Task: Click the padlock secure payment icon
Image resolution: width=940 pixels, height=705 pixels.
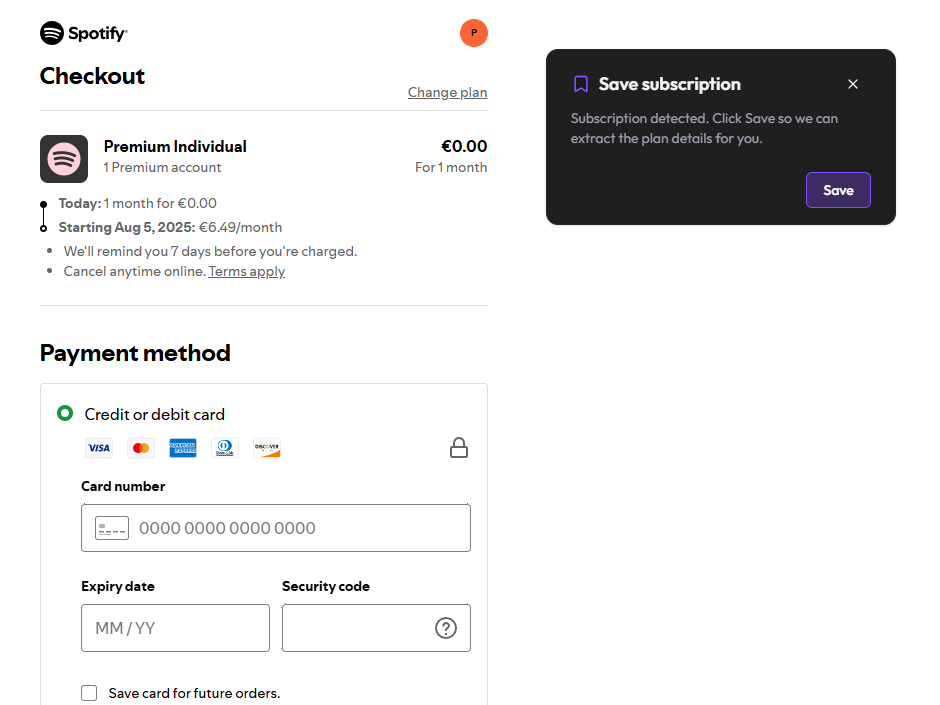Action: [459, 448]
